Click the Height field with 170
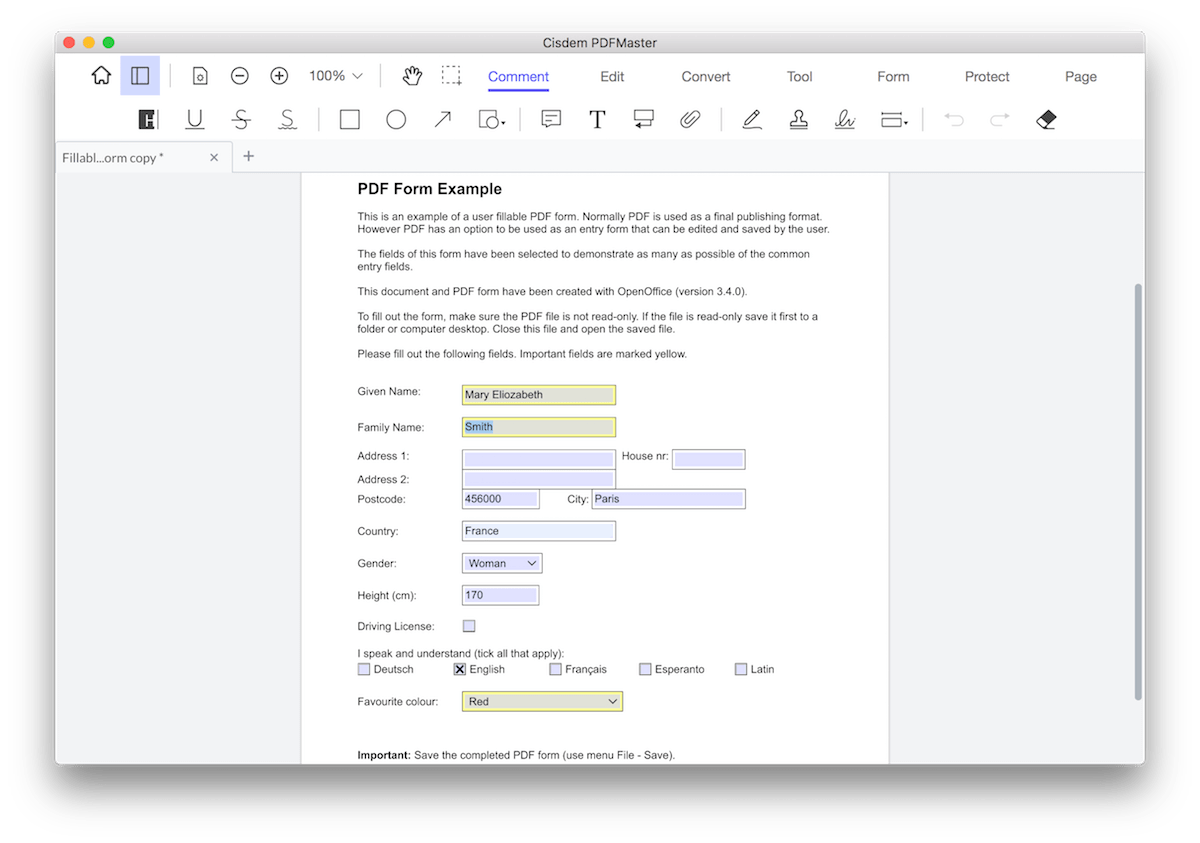Screen dimensions: 1200x843 500,595
